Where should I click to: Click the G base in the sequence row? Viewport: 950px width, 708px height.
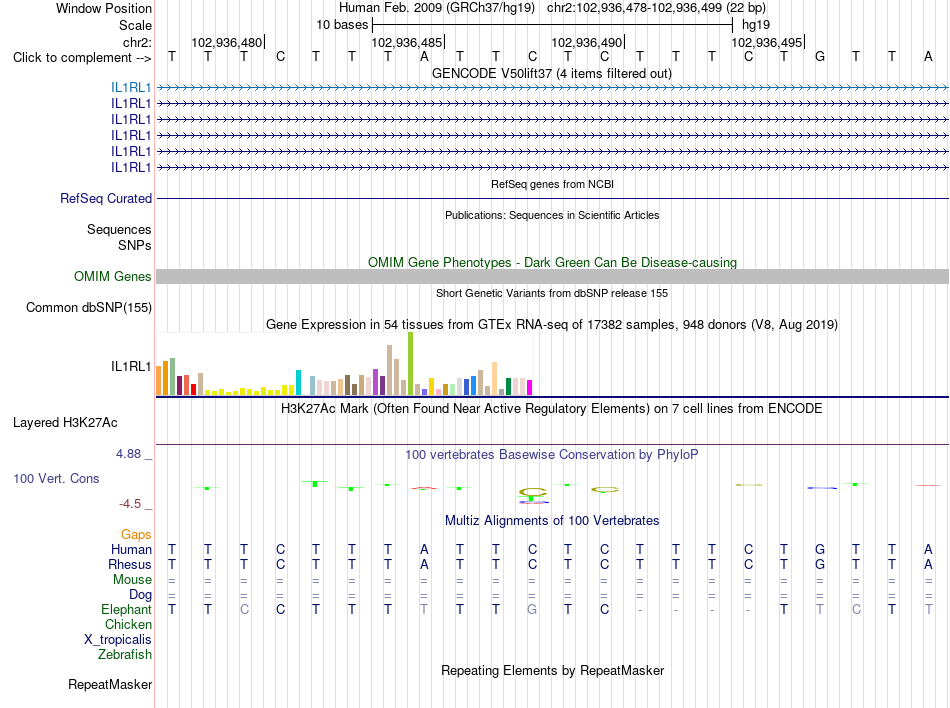(820, 56)
